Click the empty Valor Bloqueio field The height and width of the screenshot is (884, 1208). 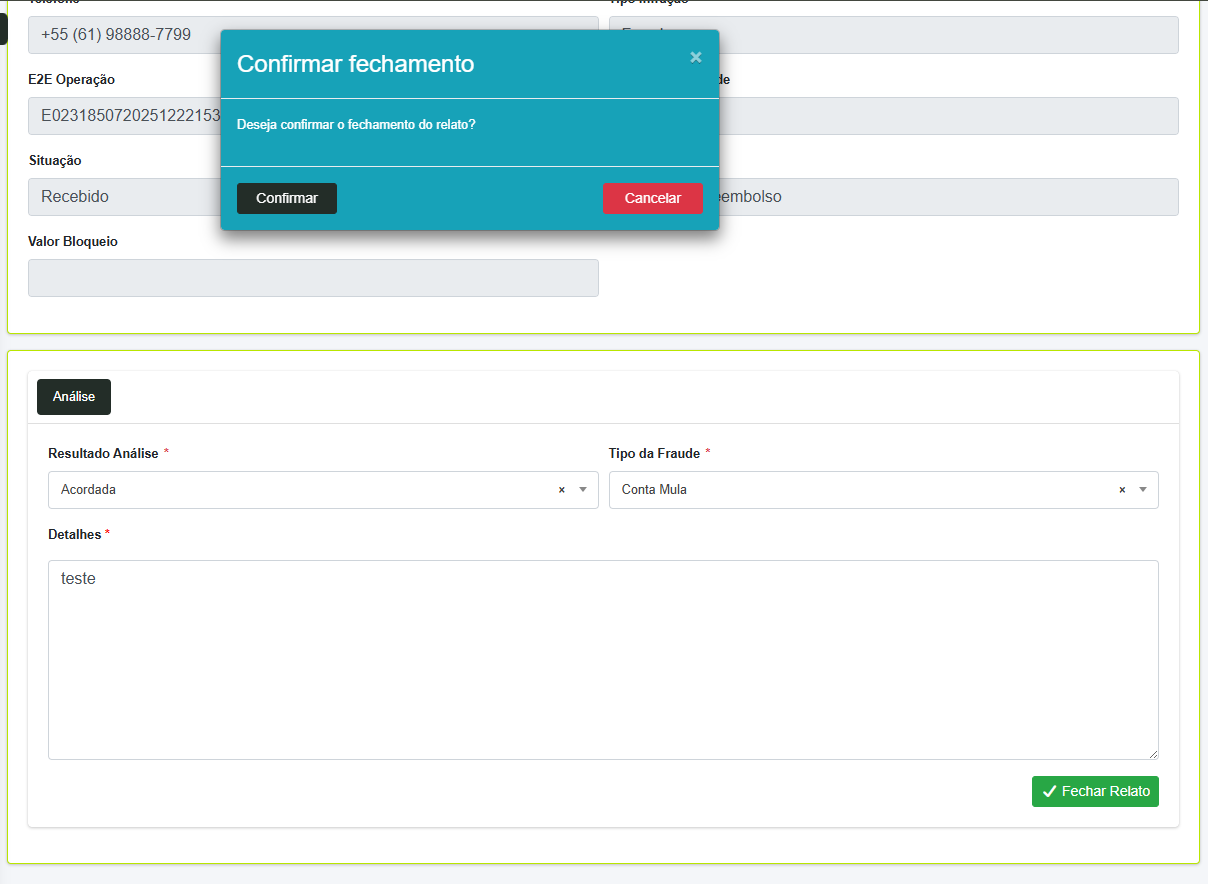click(x=313, y=278)
